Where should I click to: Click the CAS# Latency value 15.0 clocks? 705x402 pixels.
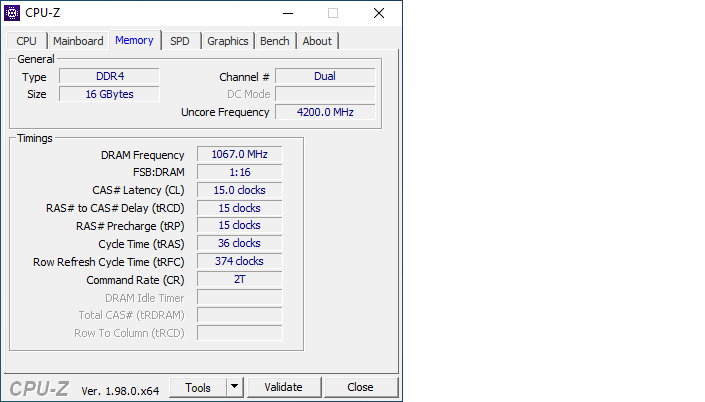coord(240,190)
